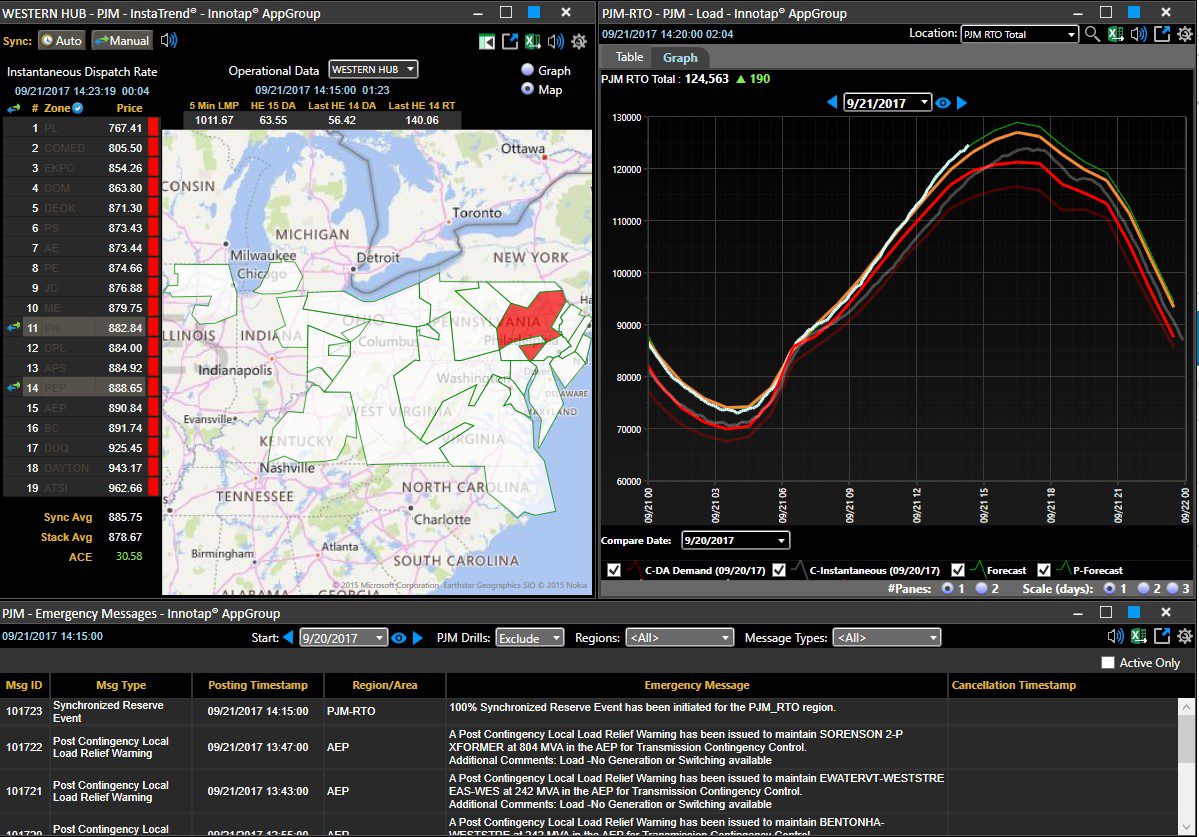The image size is (1199, 837).
Task: Sort messages by Region/Area column
Action: click(x=385, y=685)
